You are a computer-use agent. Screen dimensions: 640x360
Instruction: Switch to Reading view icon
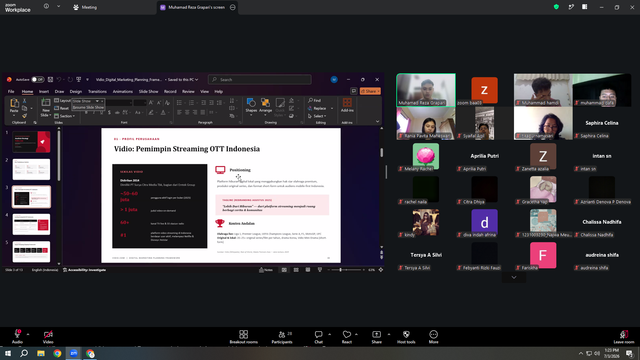tap(308, 270)
